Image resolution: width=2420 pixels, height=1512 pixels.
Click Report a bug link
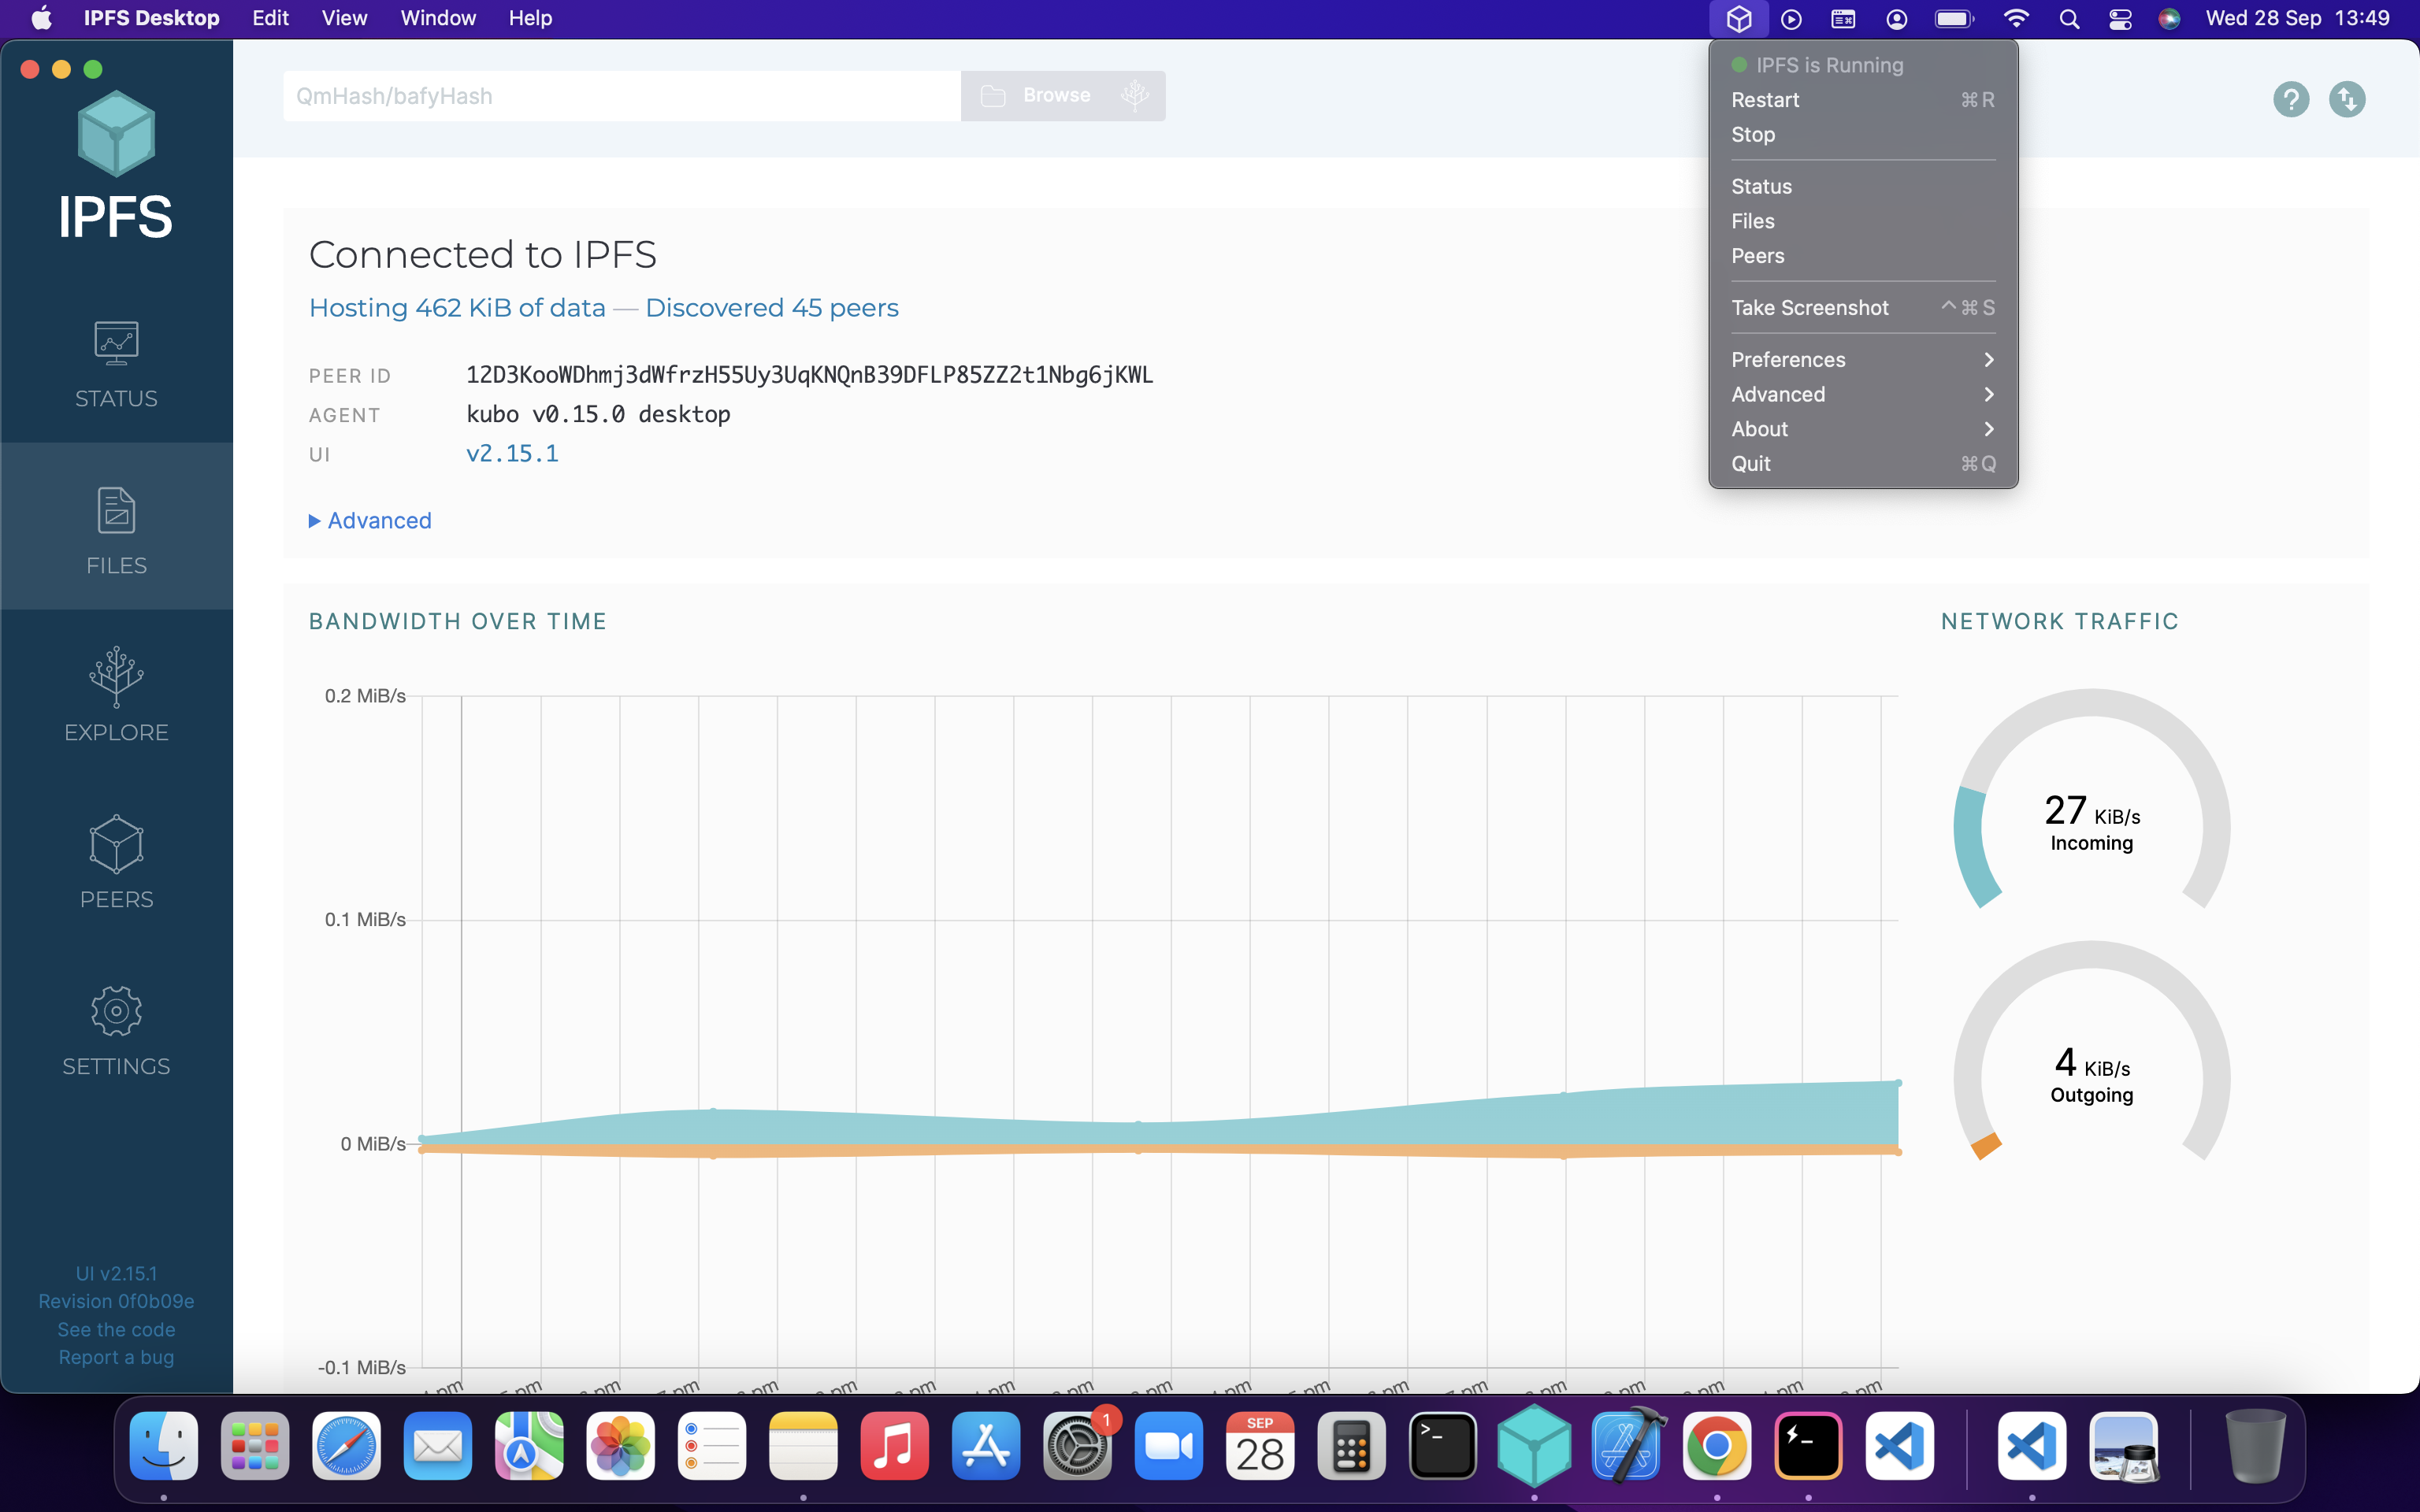[x=116, y=1357]
